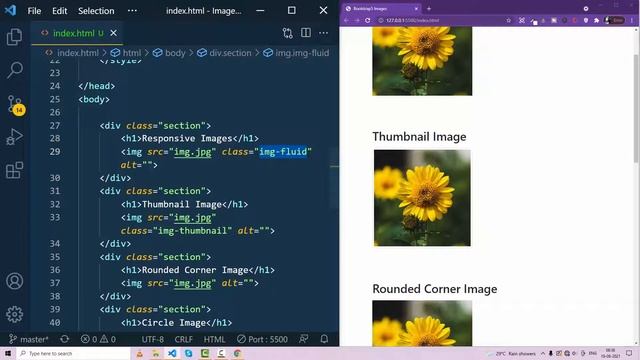Viewport: 640px width, 360px height.
Task: Open the File menu
Action: pos(34,11)
